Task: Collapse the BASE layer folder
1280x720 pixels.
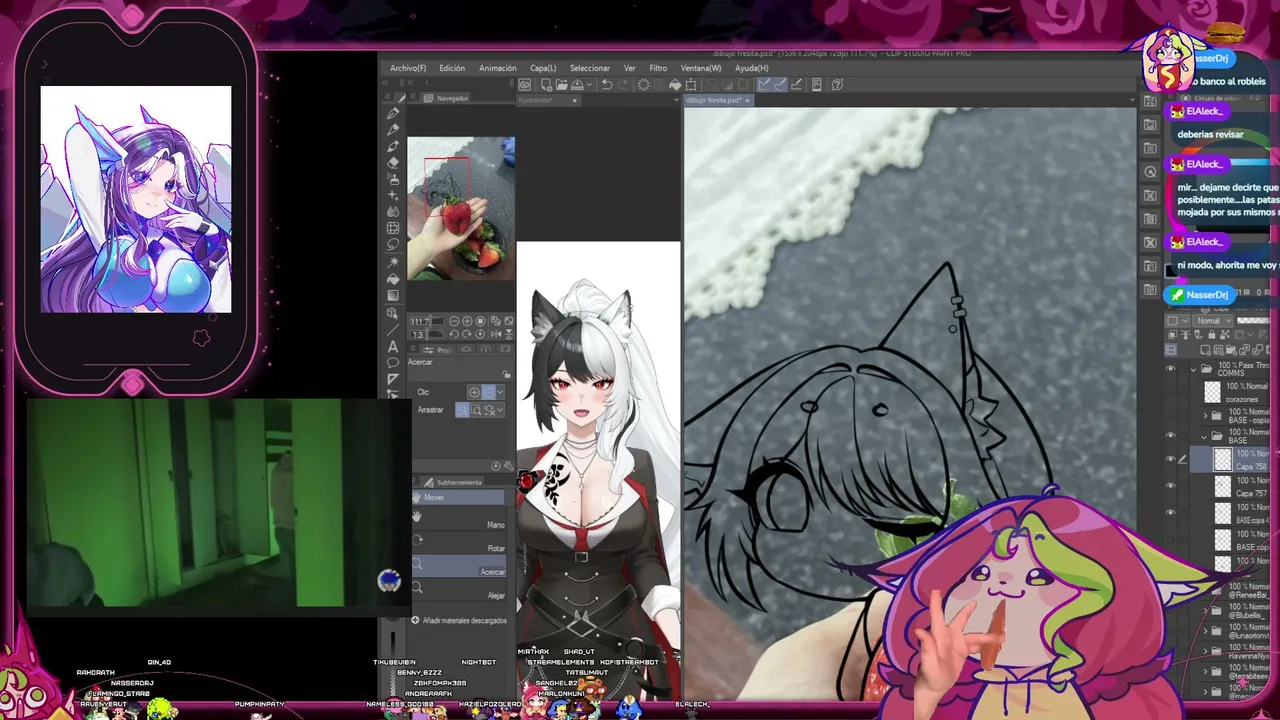Action: [x=1205, y=436]
